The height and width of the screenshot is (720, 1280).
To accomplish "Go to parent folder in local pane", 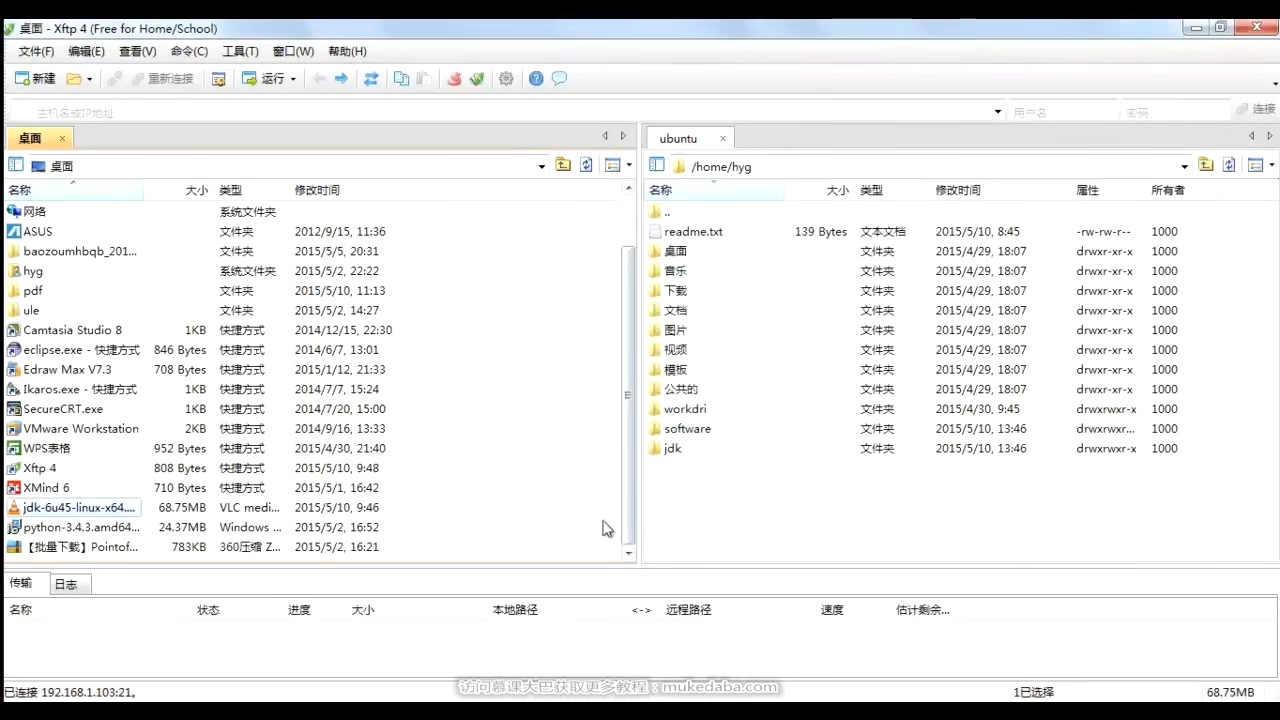I will 563,165.
